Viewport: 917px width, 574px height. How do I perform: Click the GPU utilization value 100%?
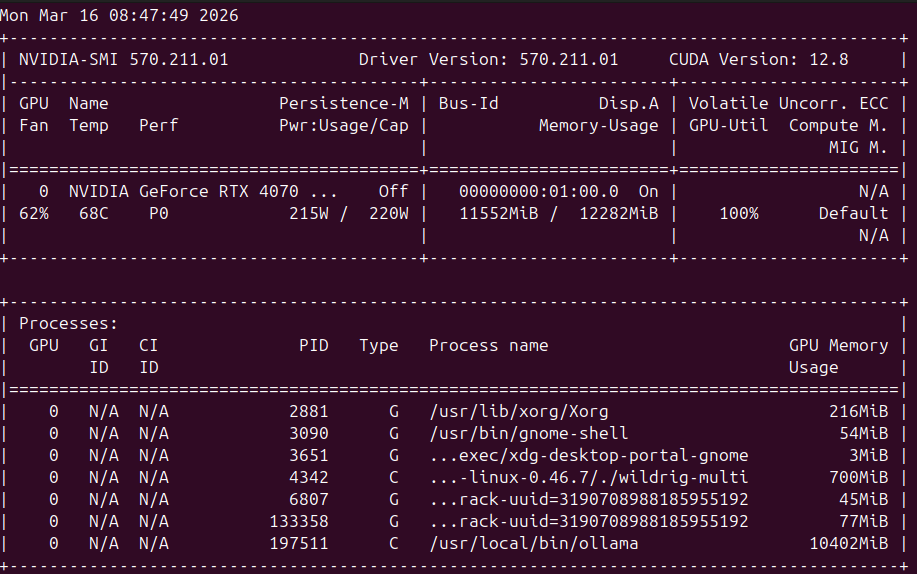point(739,214)
